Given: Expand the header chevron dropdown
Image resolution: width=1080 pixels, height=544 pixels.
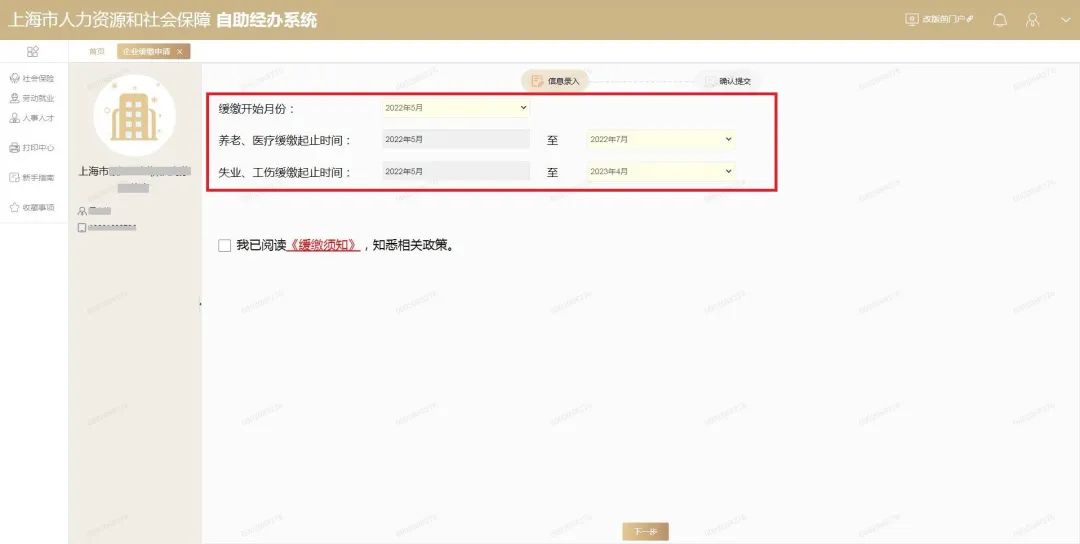Looking at the screenshot, I should click(1065, 20).
